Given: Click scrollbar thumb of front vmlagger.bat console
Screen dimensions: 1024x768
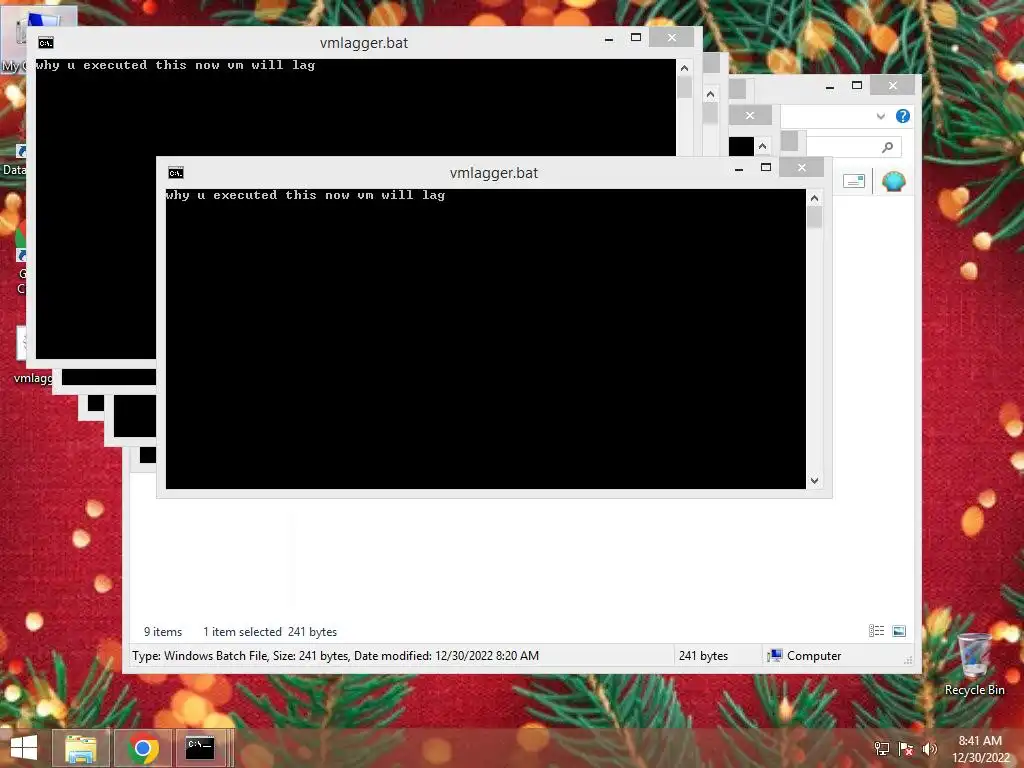Looking at the screenshot, I should 814,217.
